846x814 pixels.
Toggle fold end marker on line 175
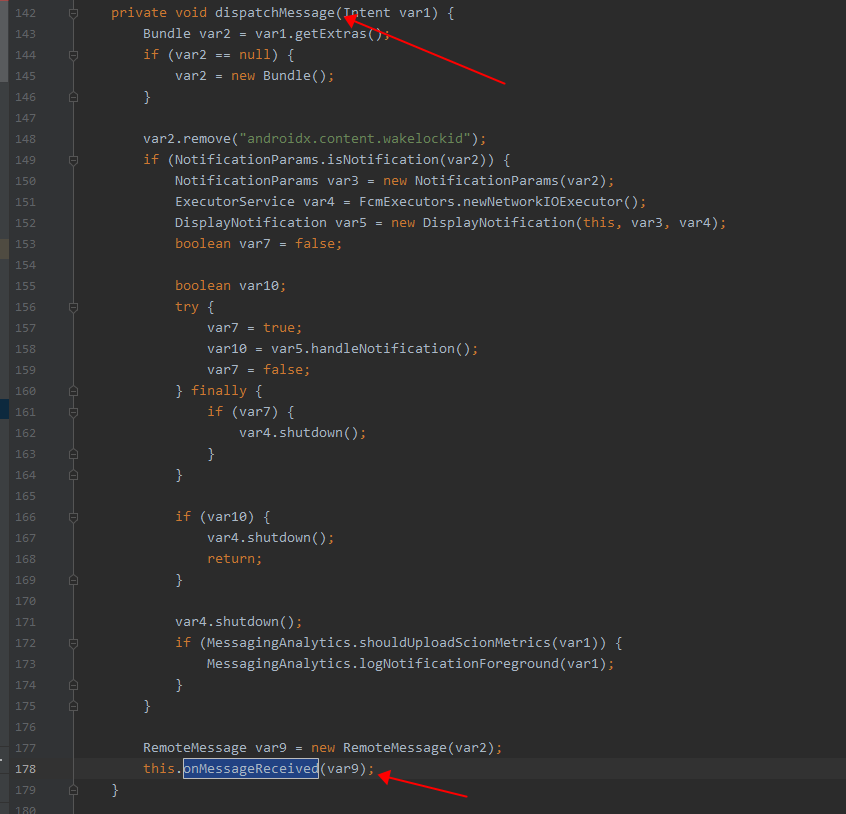73,706
